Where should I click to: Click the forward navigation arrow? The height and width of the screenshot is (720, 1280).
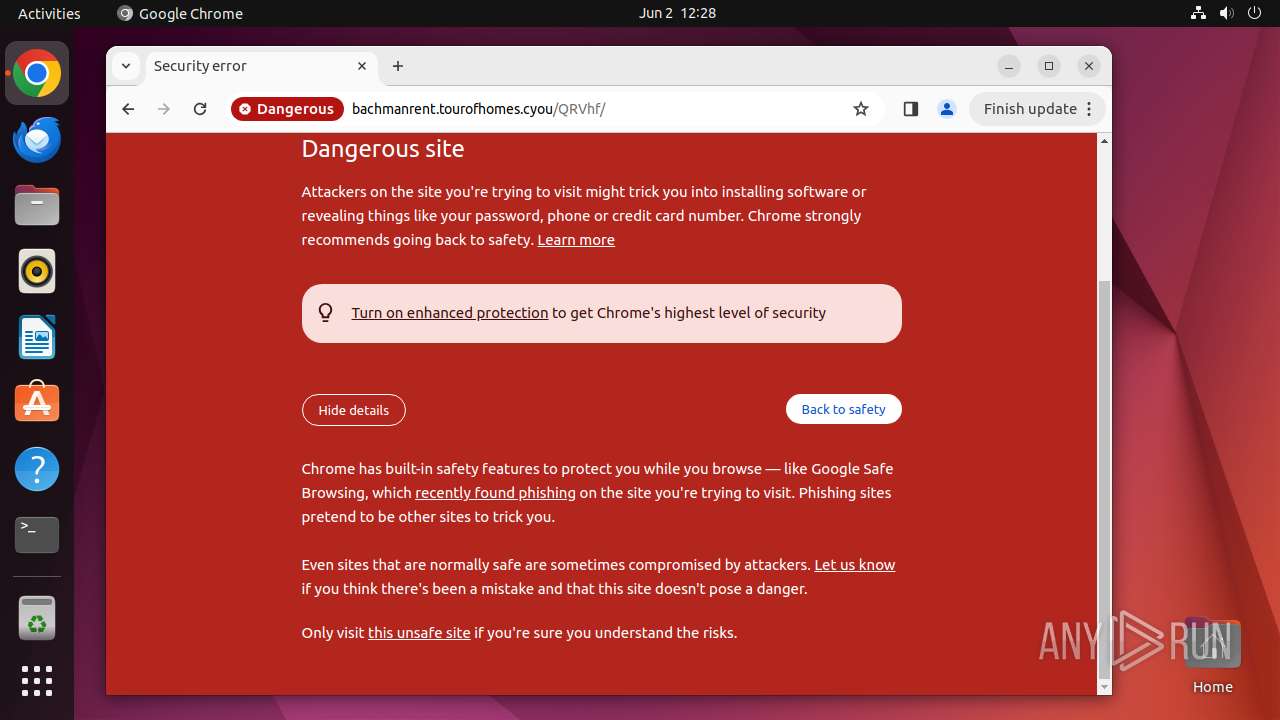[x=164, y=109]
